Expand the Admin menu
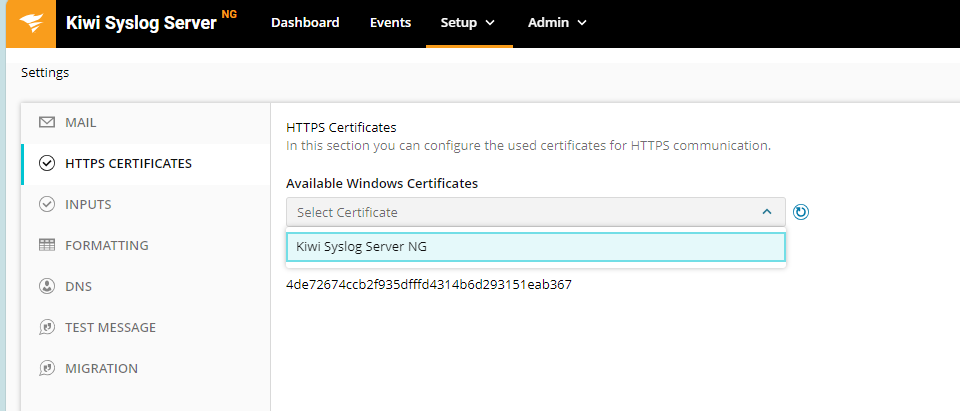960x411 pixels. 557,23
